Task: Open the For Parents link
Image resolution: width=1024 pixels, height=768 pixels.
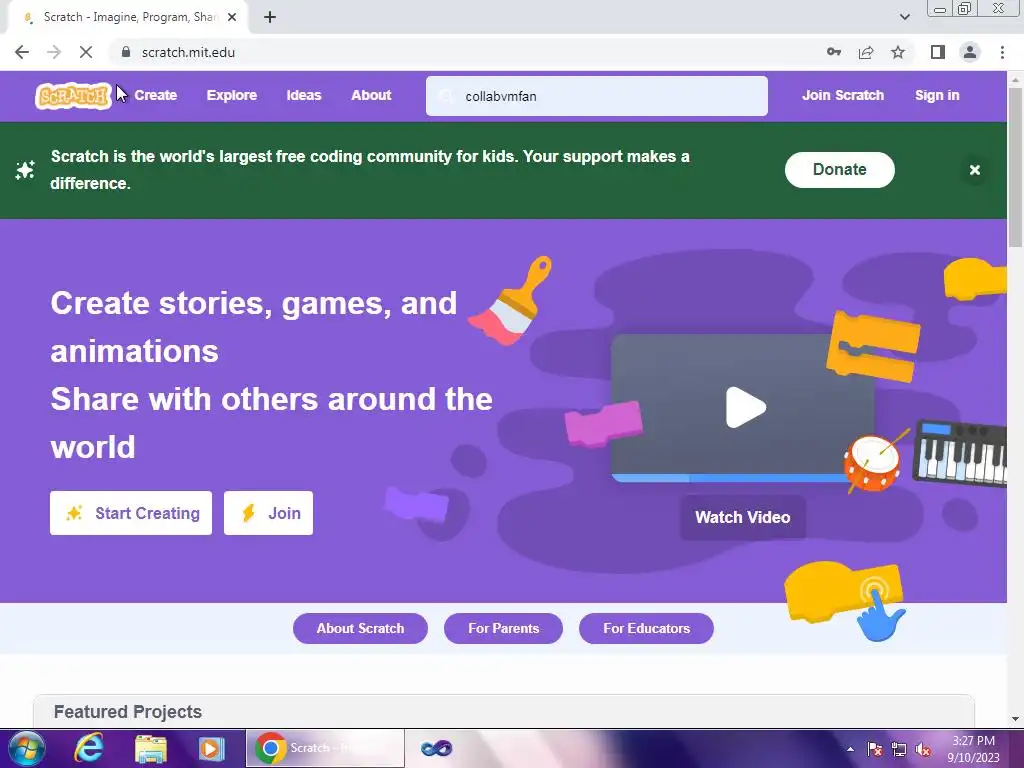Action: coord(504,628)
